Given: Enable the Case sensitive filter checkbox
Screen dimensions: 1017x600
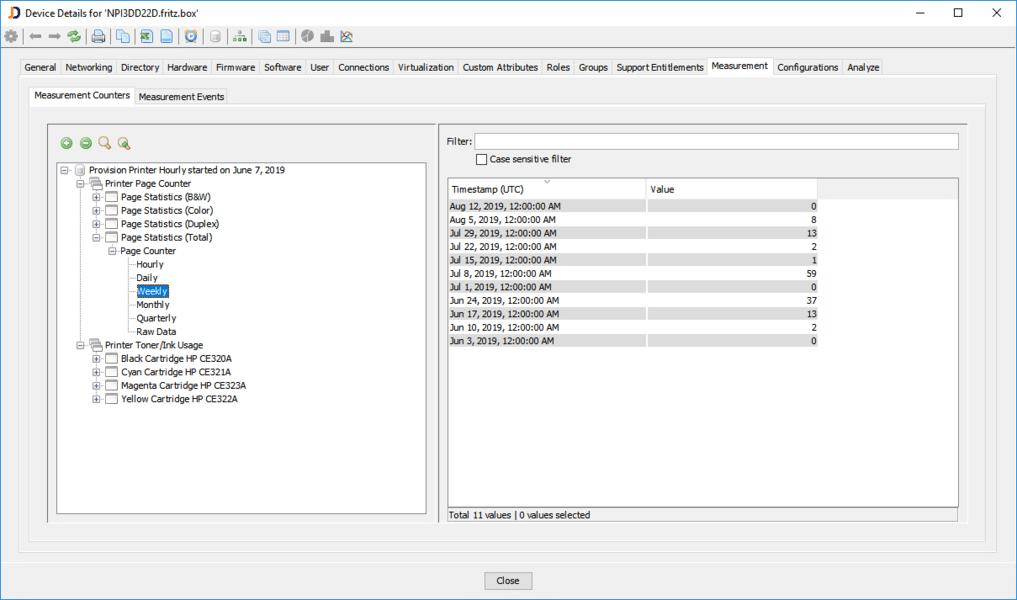Looking at the screenshot, I should (x=482, y=159).
